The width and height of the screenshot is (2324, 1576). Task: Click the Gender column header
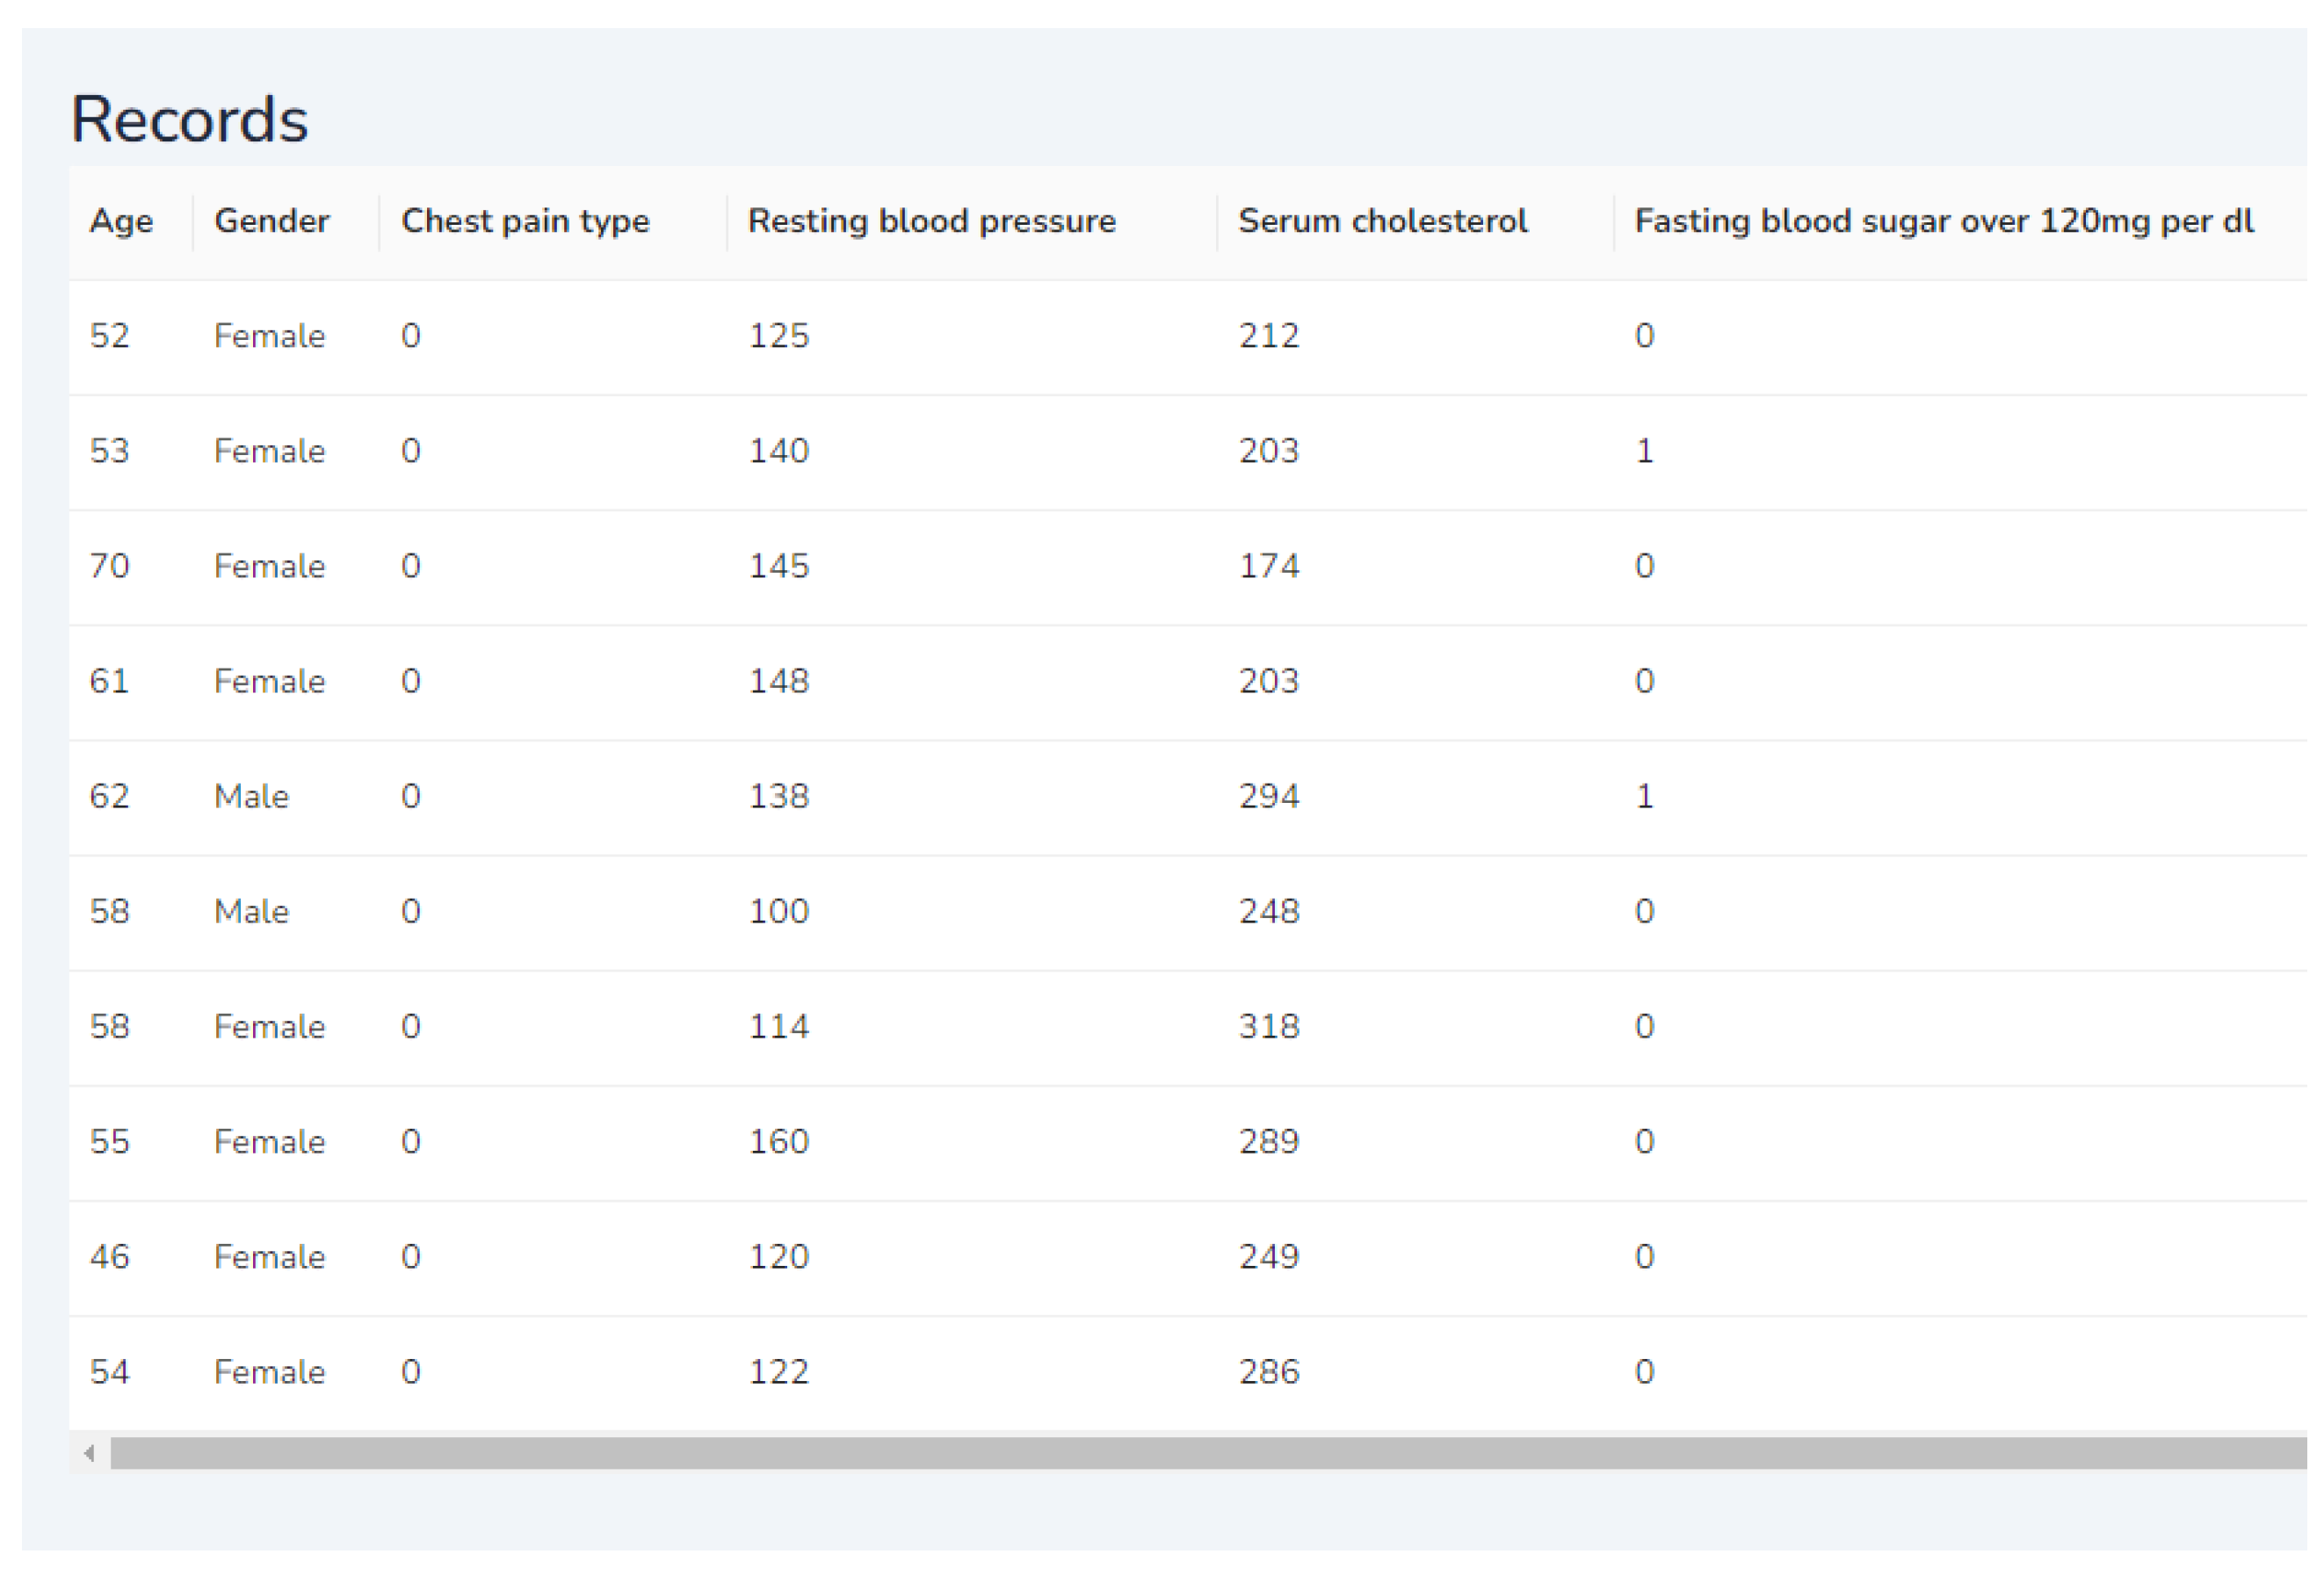click(271, 221)
